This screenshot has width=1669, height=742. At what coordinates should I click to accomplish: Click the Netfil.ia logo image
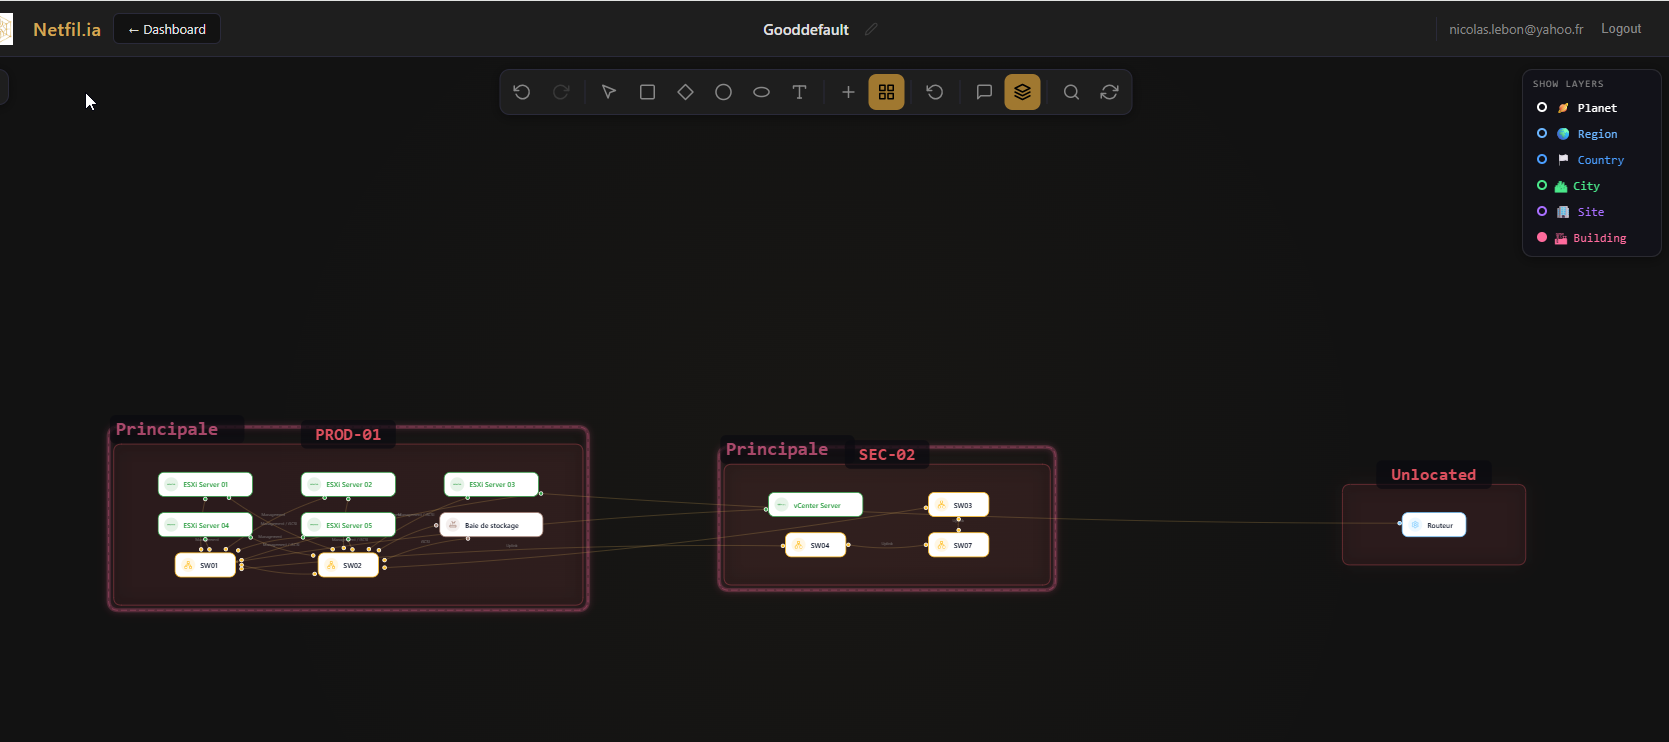click(6, 29)
